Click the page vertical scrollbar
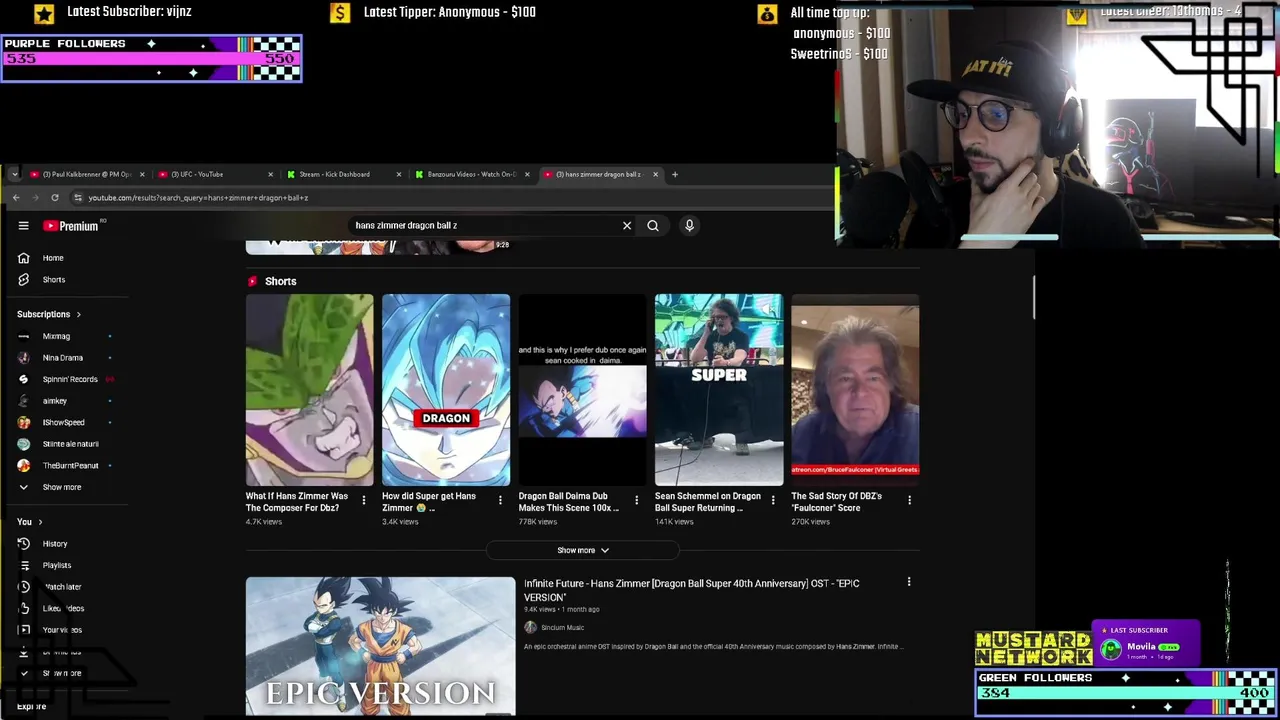Image resolution: width=1280 pixels, height=720 pixels. [1035, 298]
